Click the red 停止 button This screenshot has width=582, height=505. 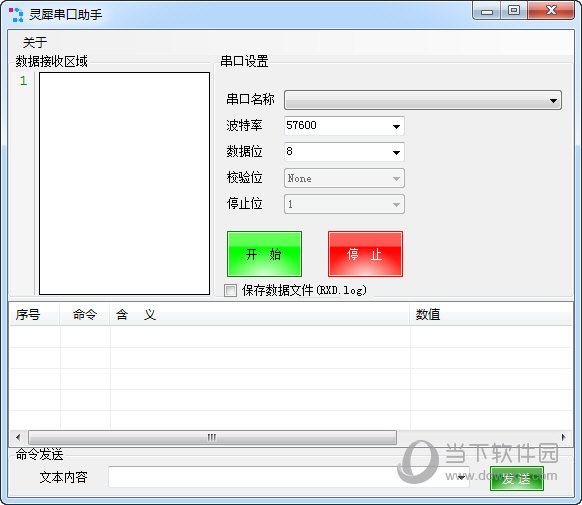(365, 254)
